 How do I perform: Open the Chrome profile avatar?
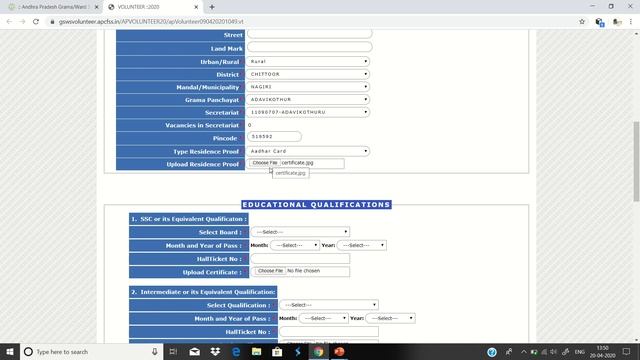click(x=617, y=22)
